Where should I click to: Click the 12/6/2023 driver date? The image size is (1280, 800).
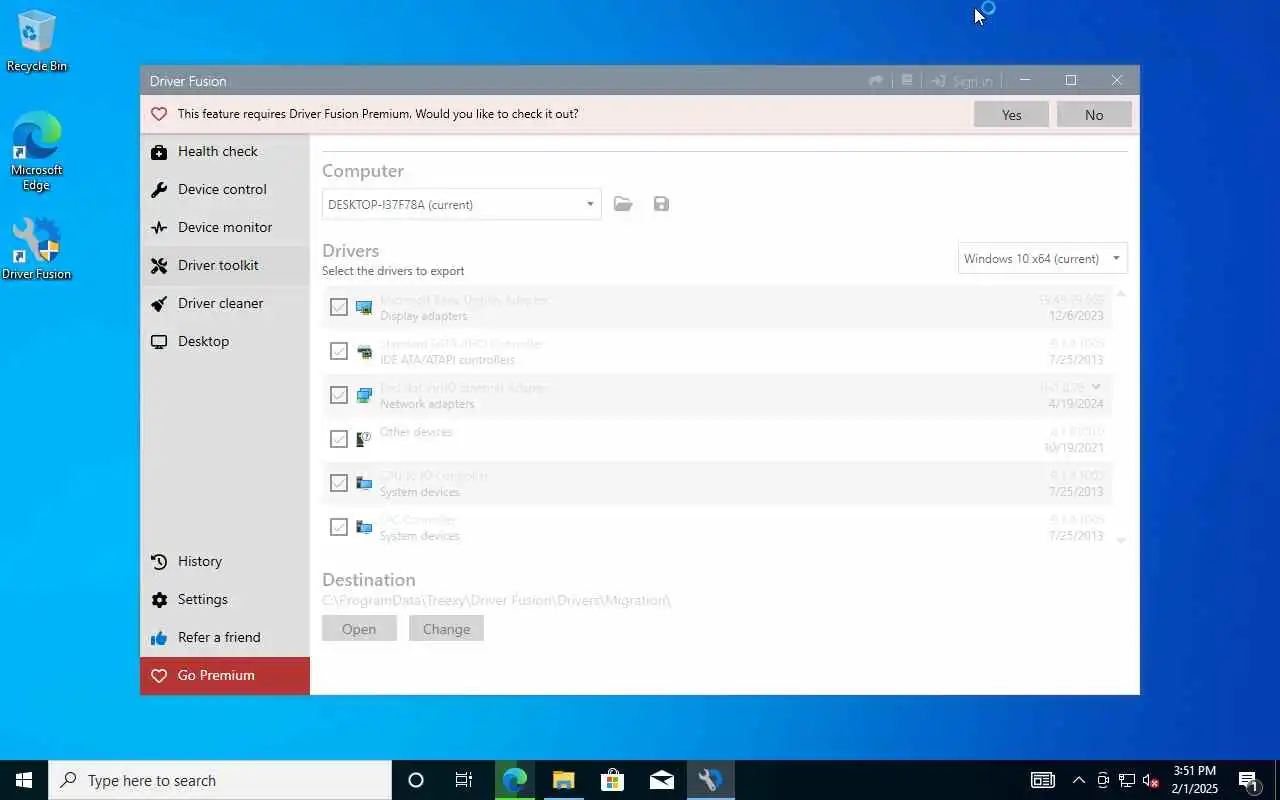click(x=1076, y=315)
